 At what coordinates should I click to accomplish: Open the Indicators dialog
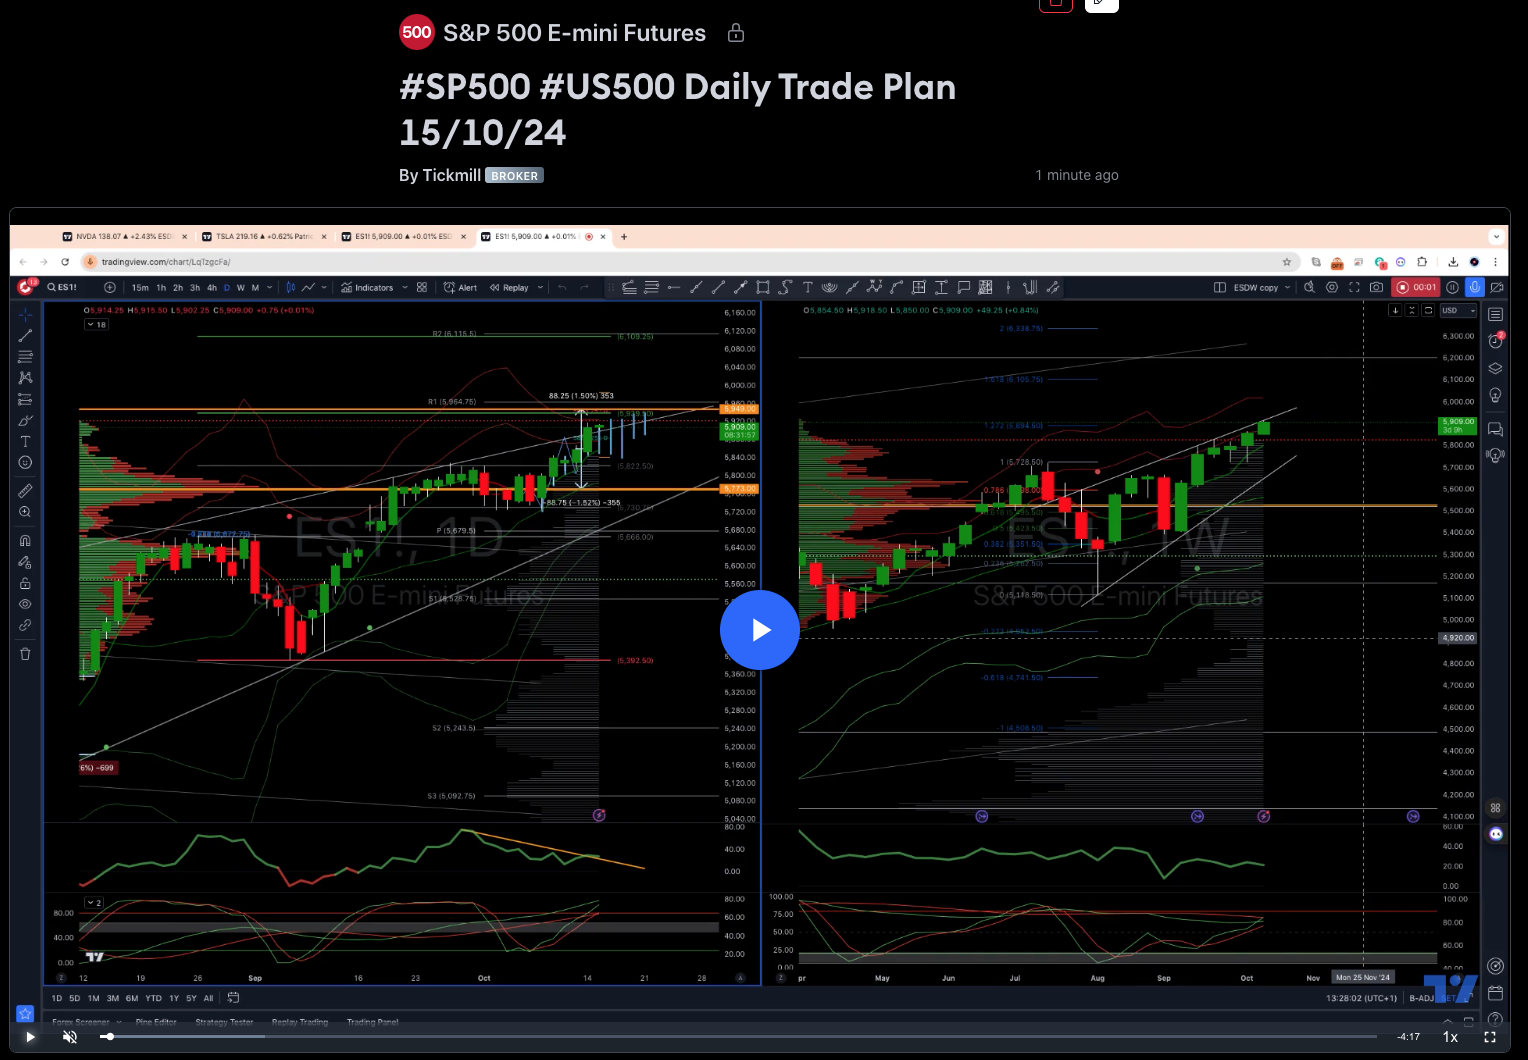tap(367, 287)
